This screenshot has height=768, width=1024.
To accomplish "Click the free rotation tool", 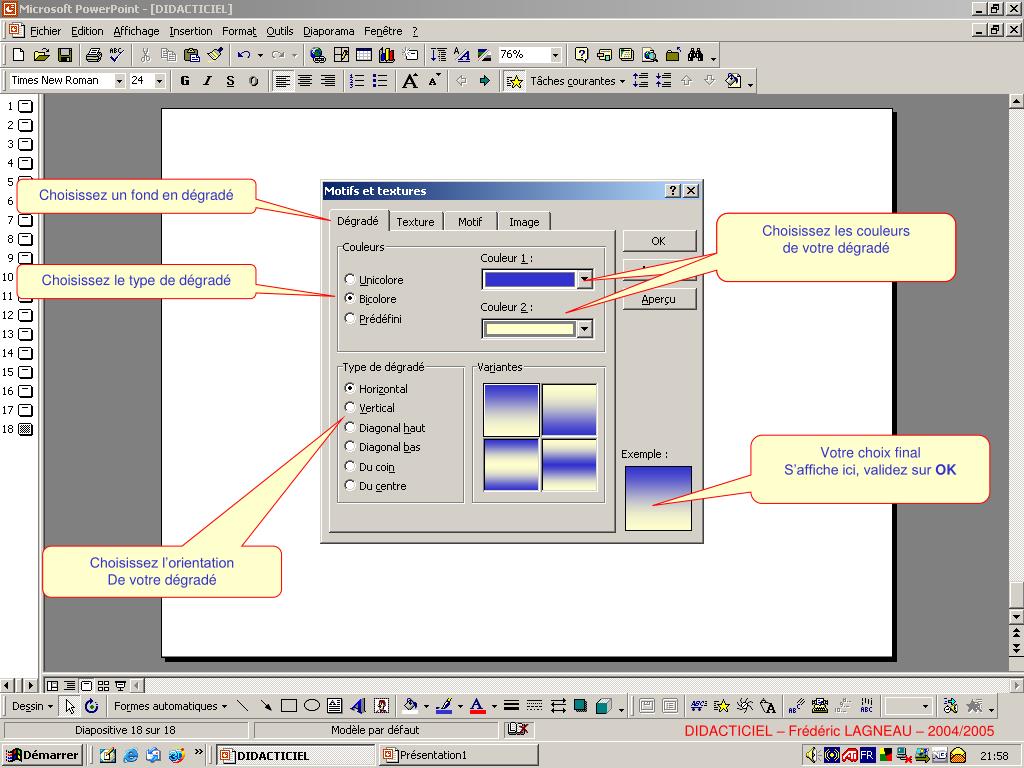I will point(92,706).
